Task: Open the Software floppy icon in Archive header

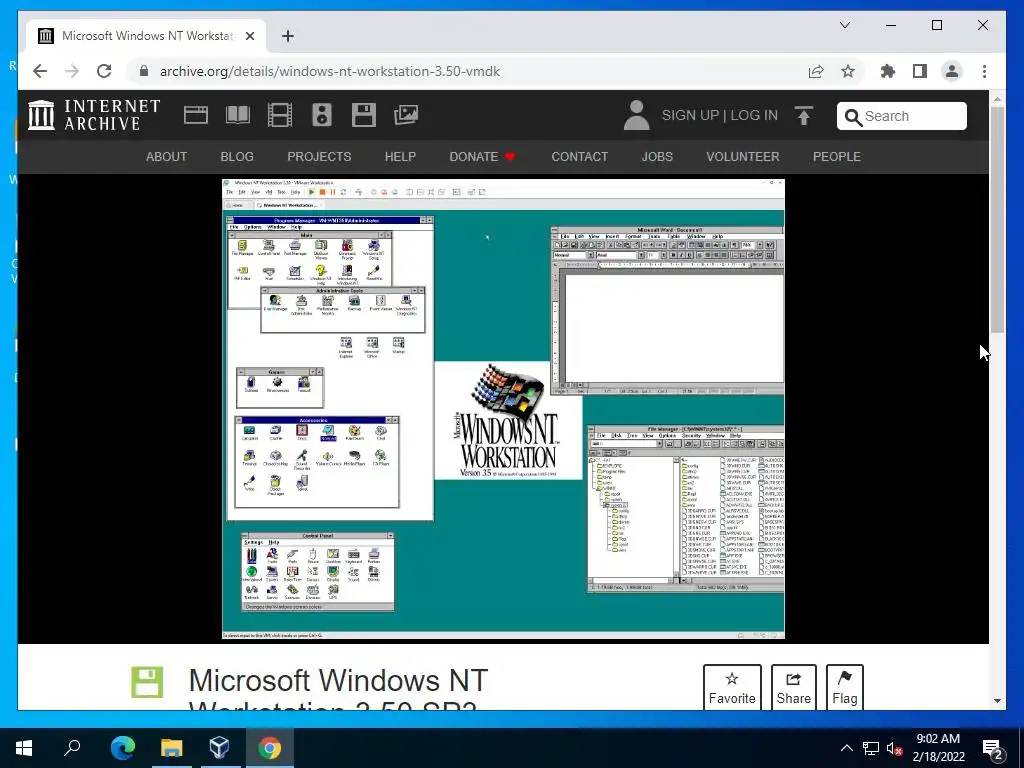Action: coord(364,115)
